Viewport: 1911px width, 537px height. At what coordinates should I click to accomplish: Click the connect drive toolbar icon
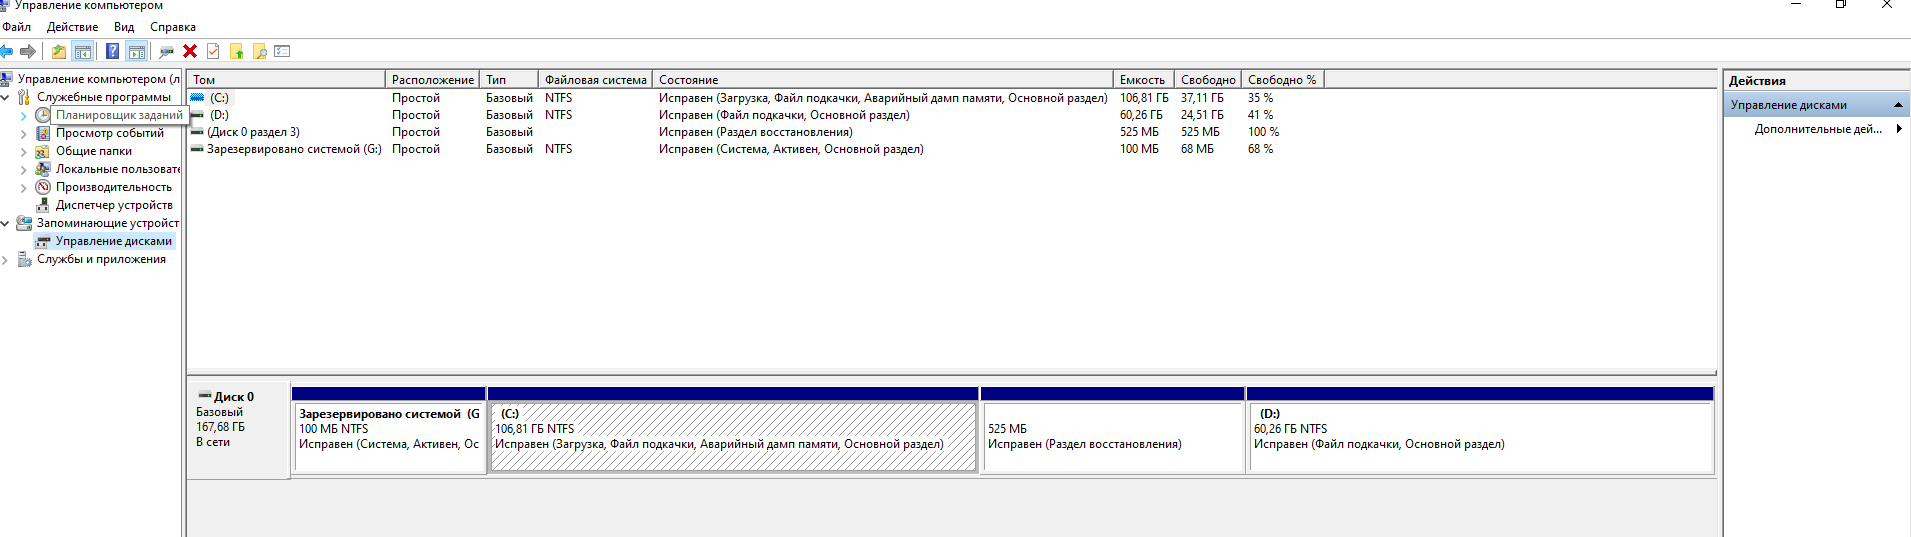[x=166, y=51]
